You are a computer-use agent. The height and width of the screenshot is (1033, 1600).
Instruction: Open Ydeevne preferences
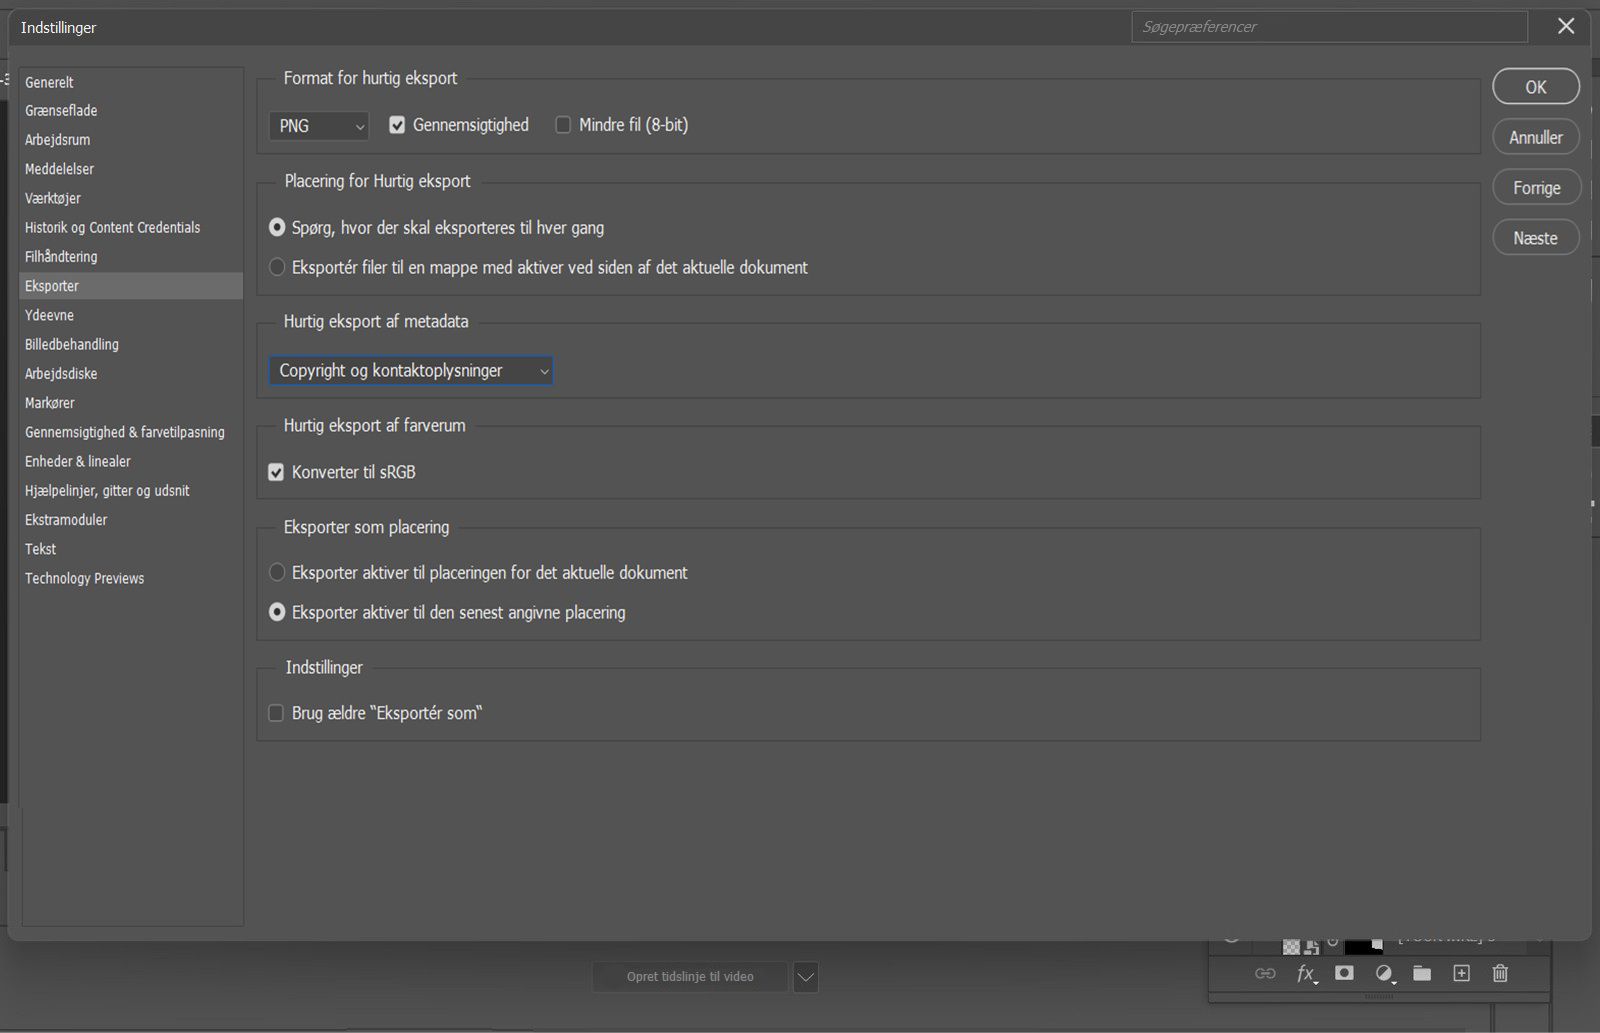click(131, 315)
